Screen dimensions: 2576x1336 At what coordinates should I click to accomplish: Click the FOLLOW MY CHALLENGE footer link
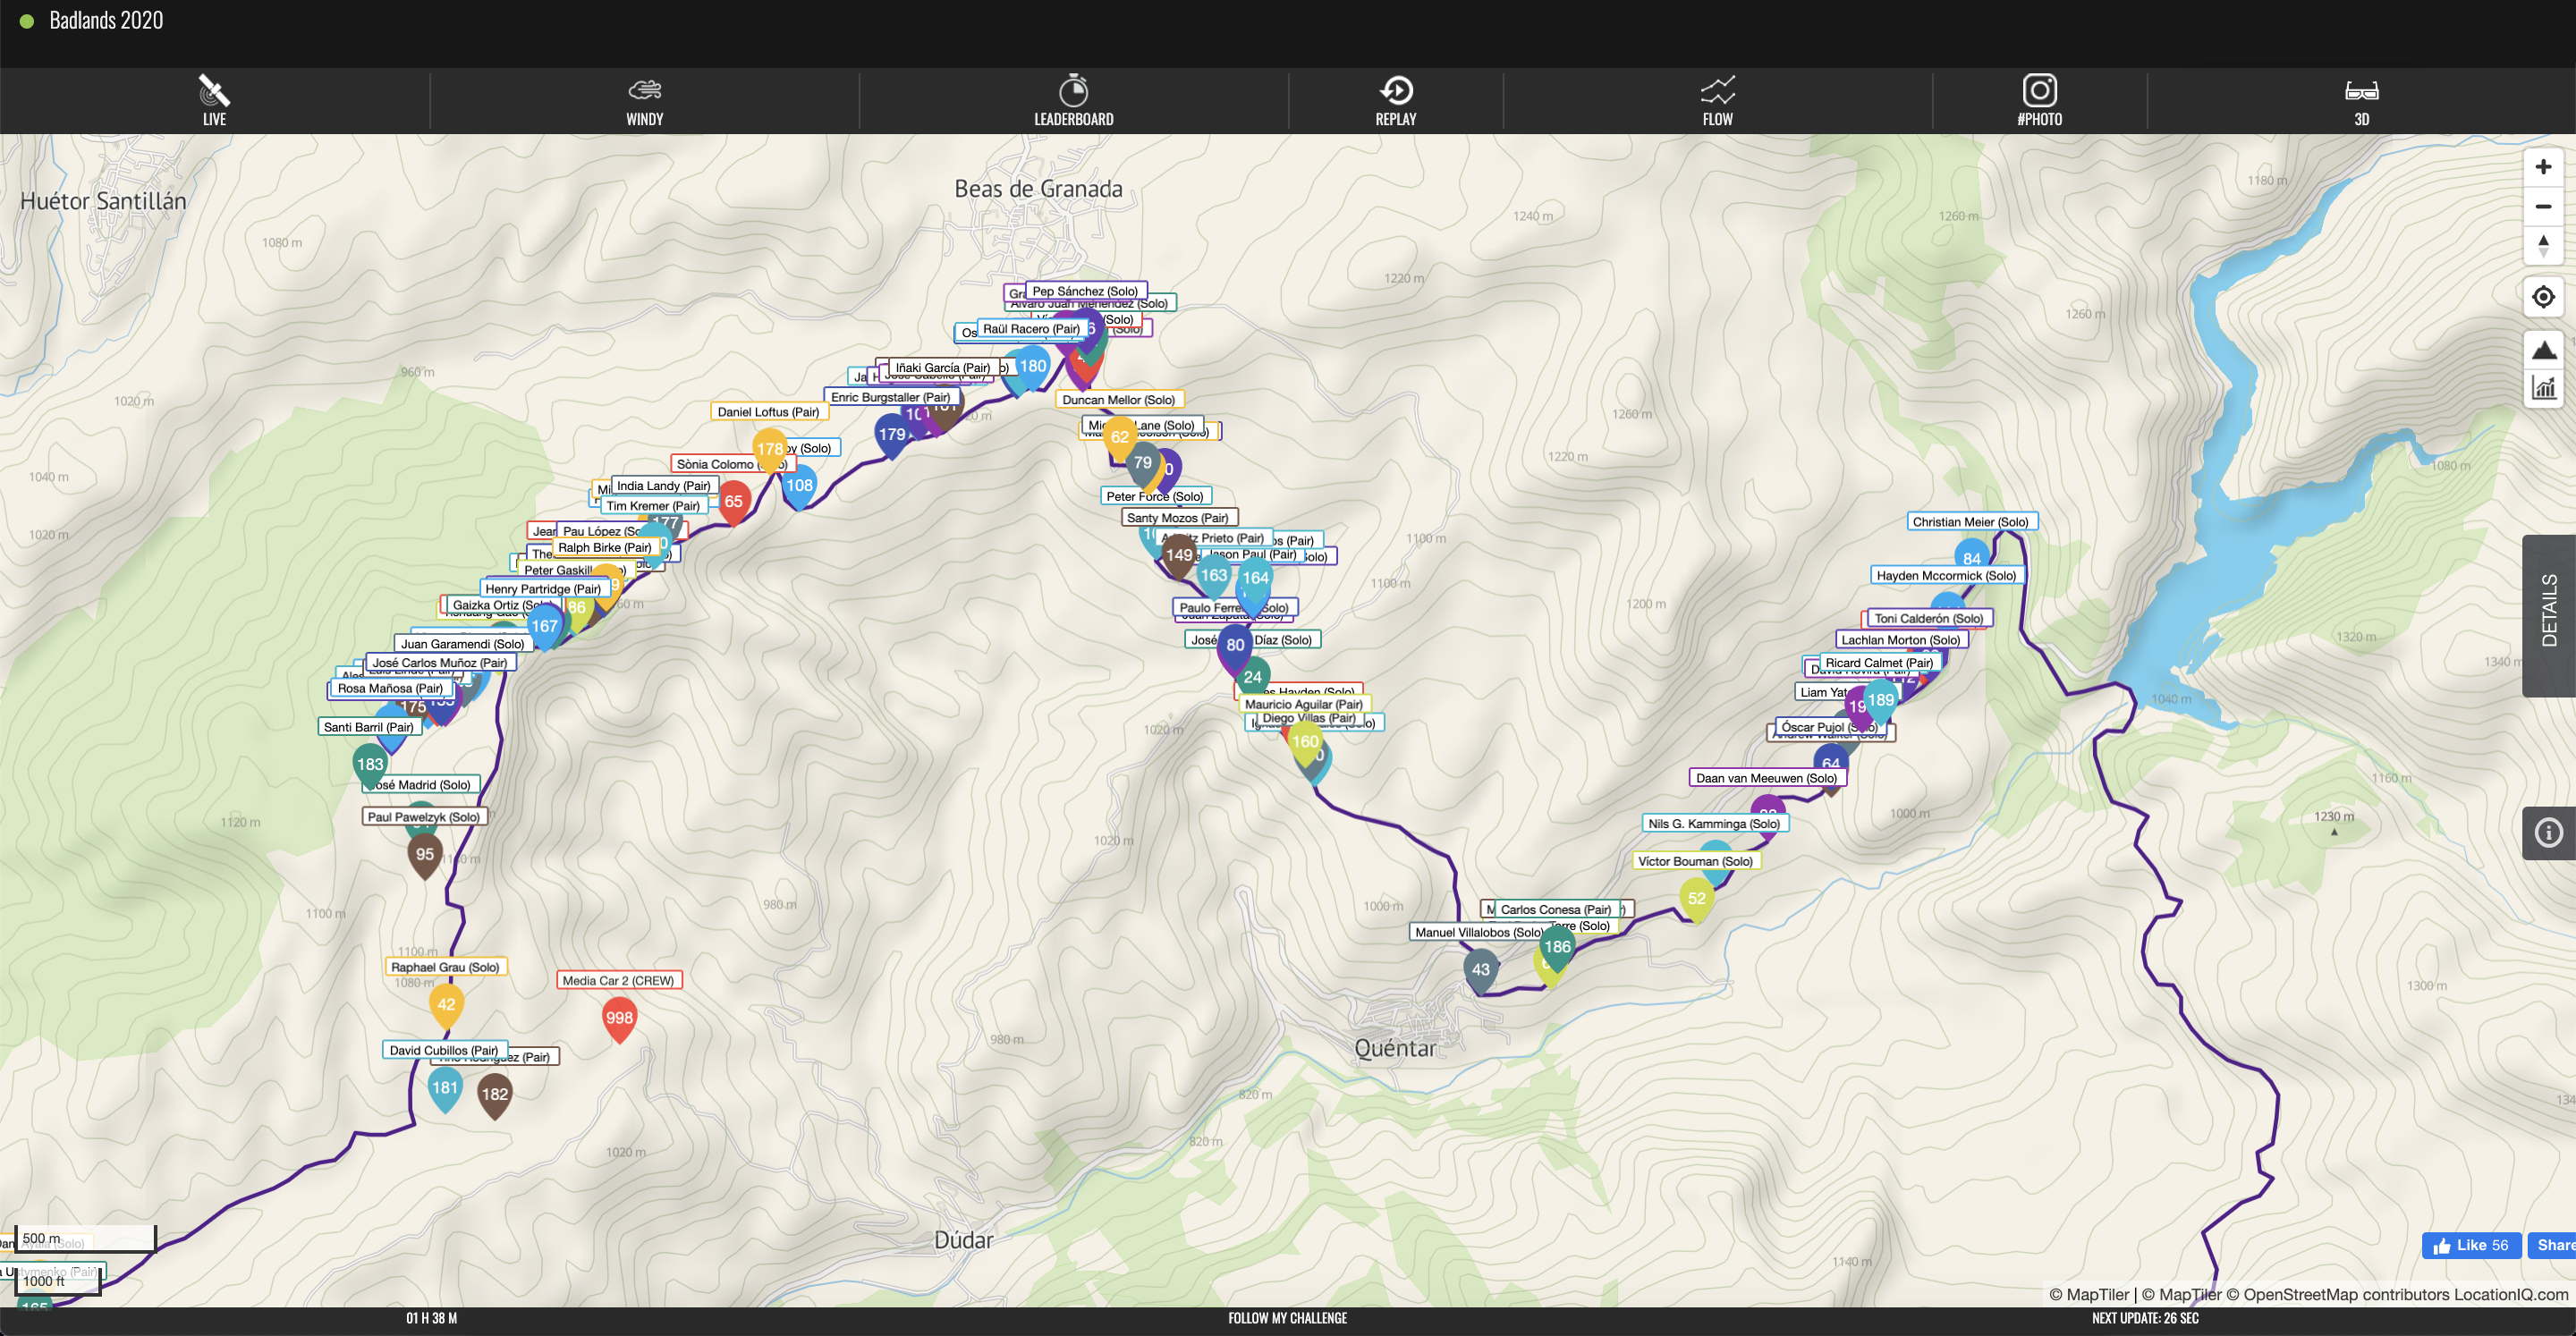tap(1287, 1318)
